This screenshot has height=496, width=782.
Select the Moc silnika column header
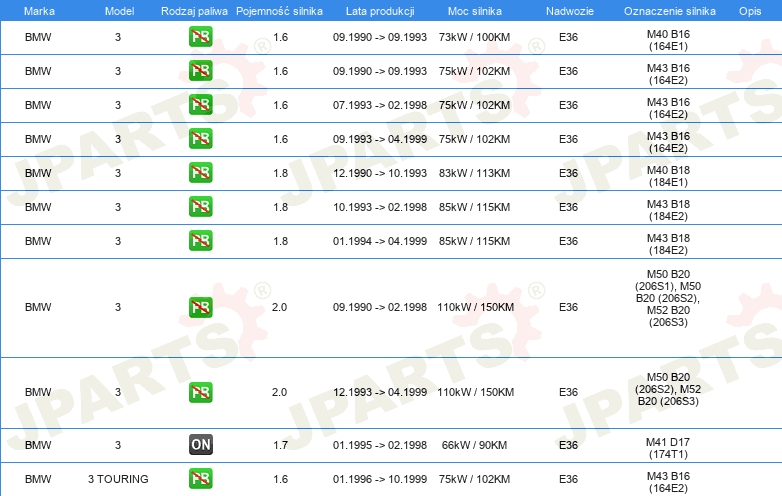click(475, 10)
